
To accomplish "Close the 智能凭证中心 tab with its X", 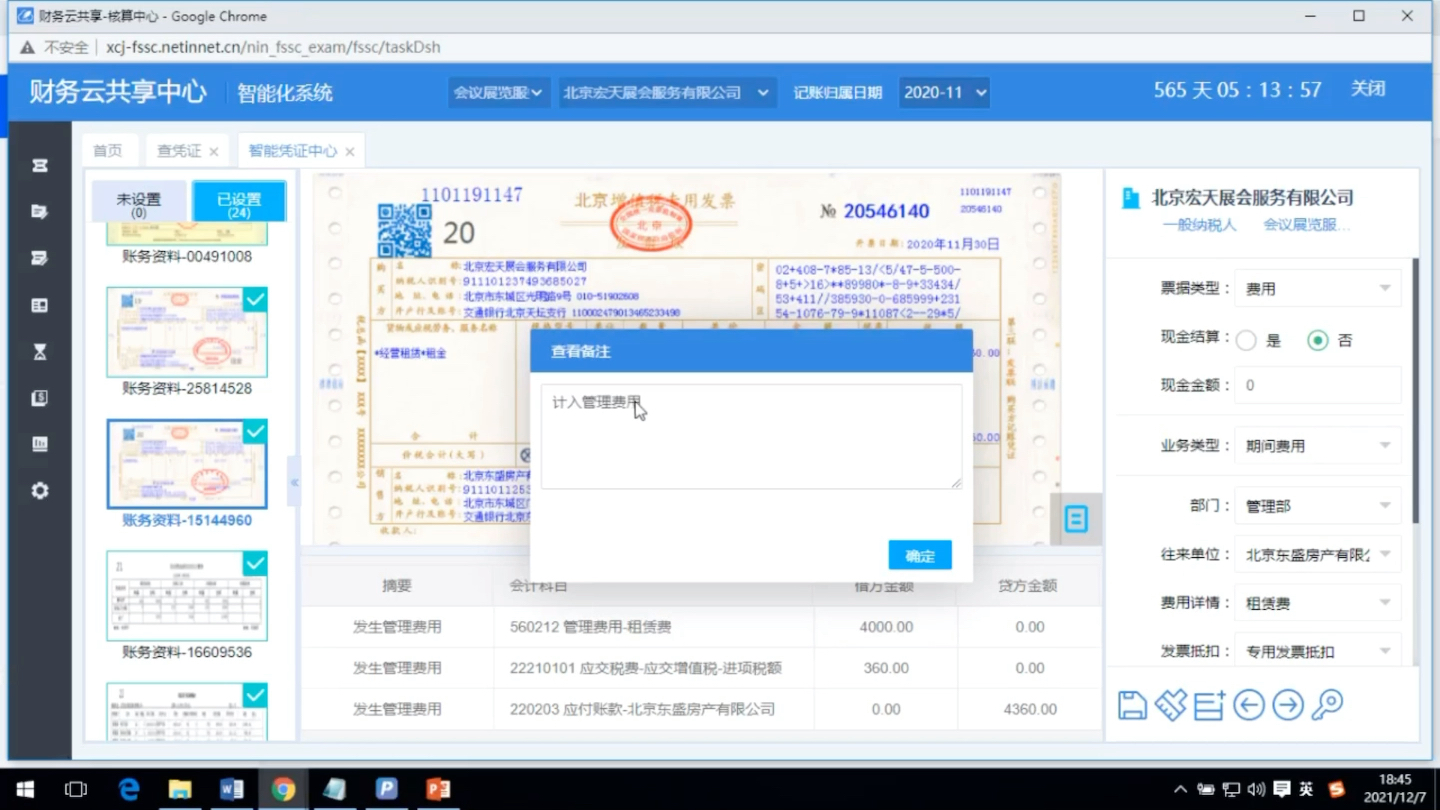I will (349, 152).
